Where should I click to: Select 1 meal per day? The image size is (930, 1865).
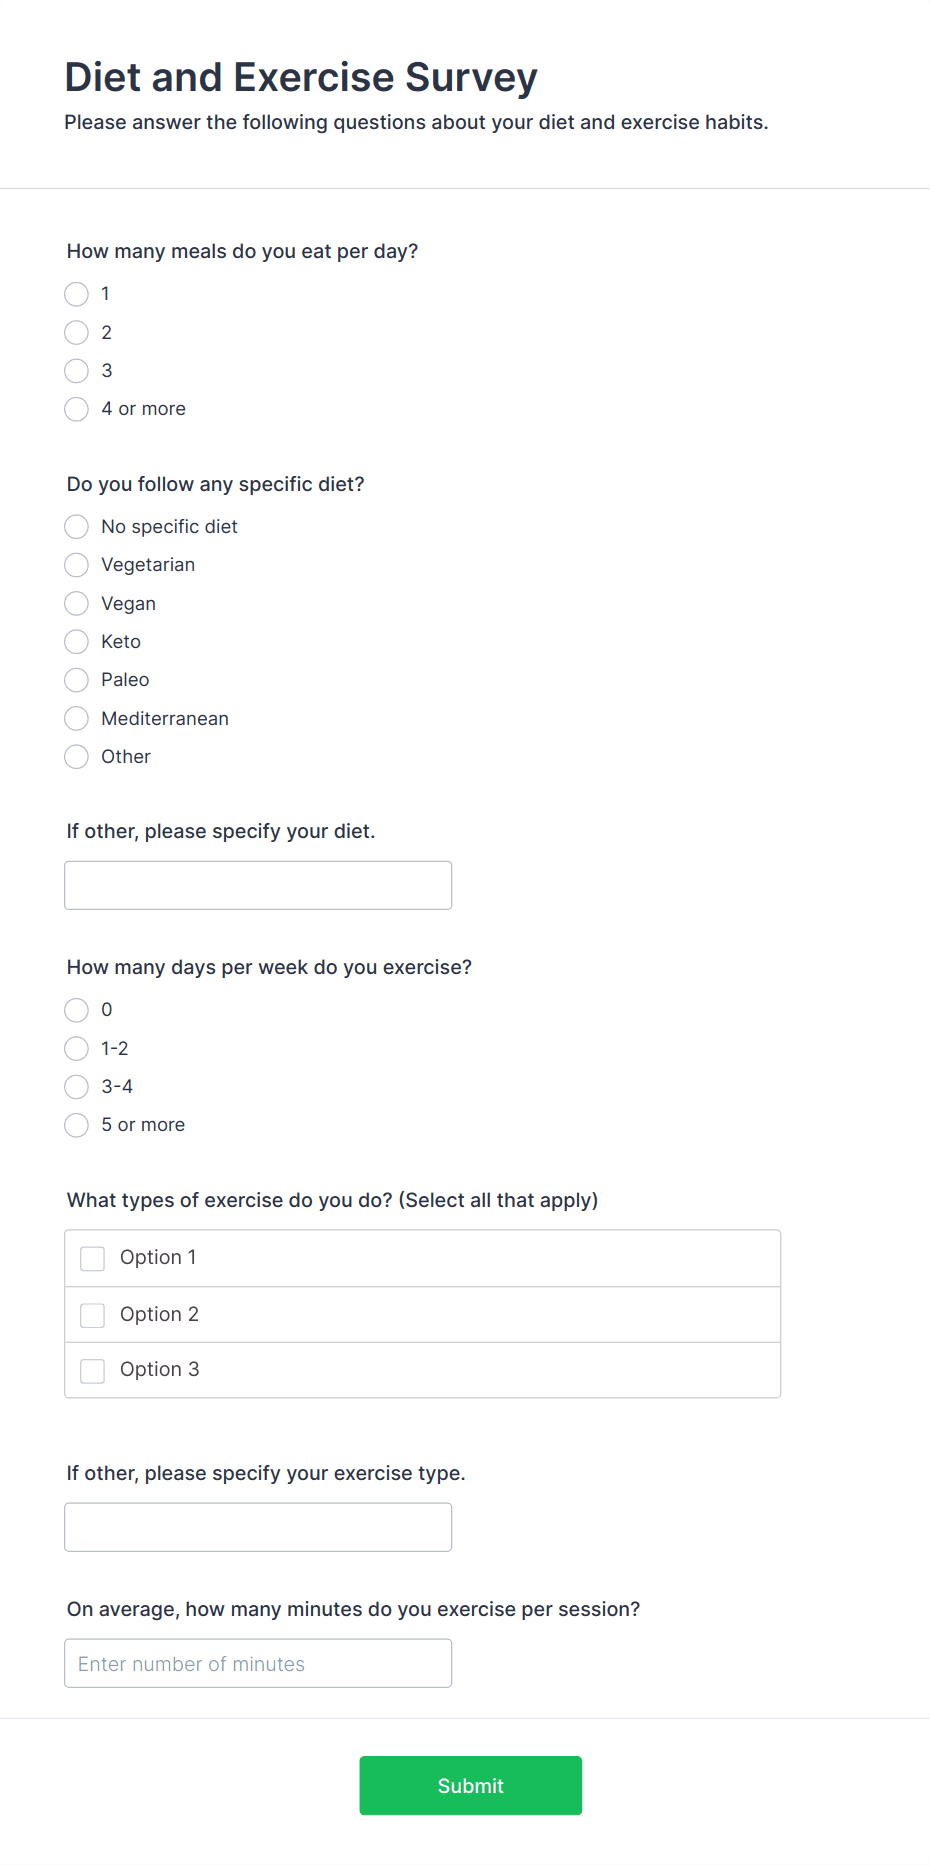[x=77, y=294]
